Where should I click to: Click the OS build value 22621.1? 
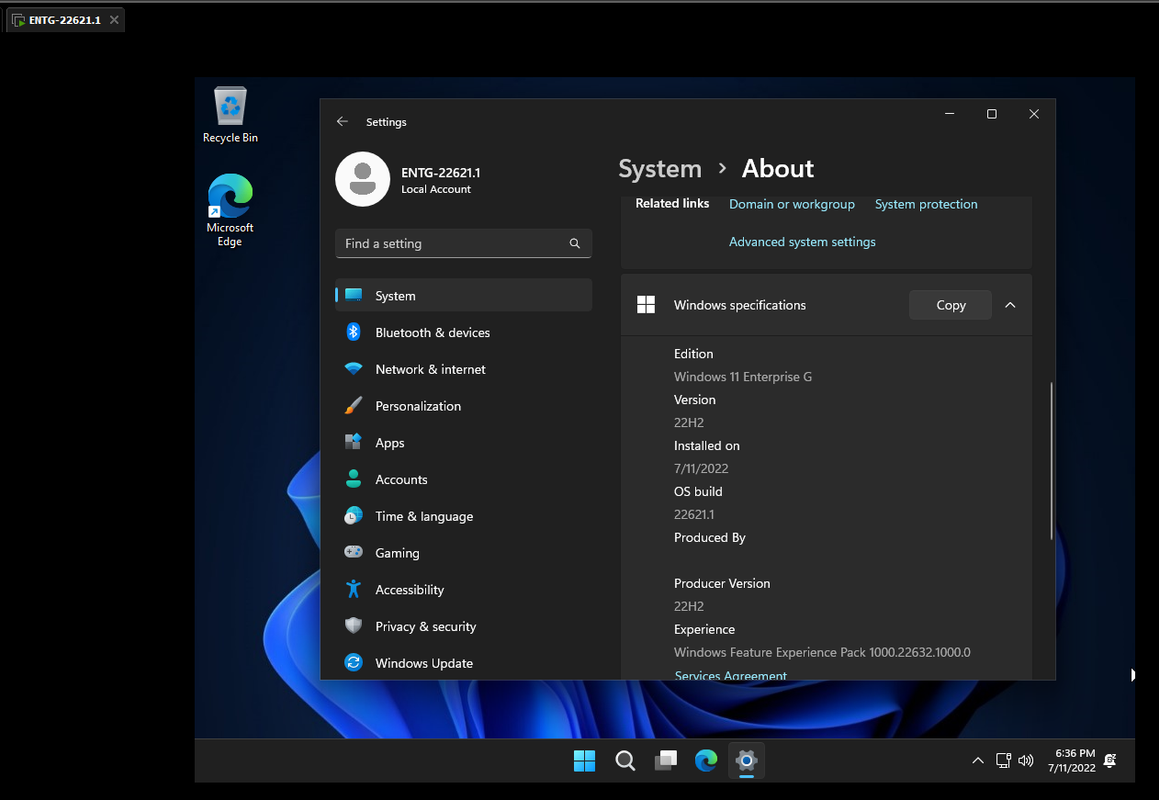tap(693, 514)
